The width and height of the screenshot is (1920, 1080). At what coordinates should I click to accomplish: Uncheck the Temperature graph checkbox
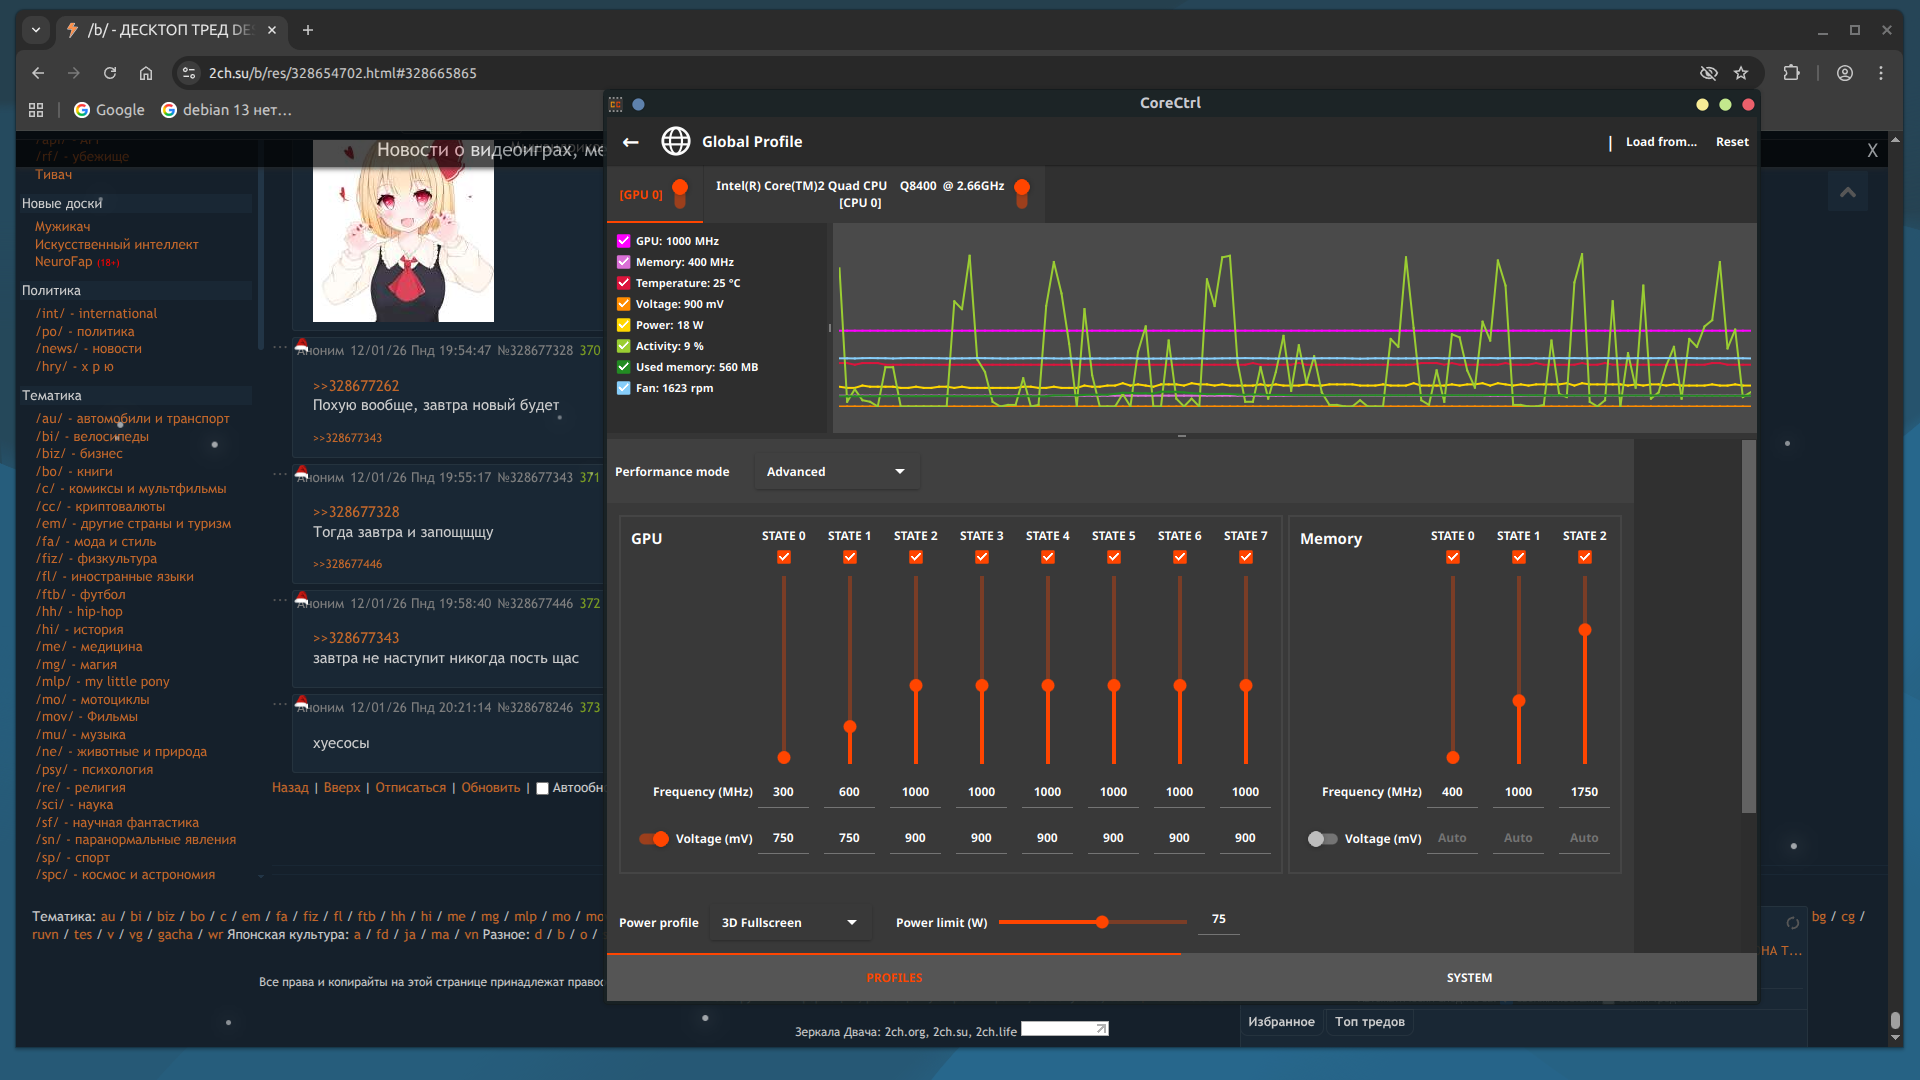pos(624,283)
